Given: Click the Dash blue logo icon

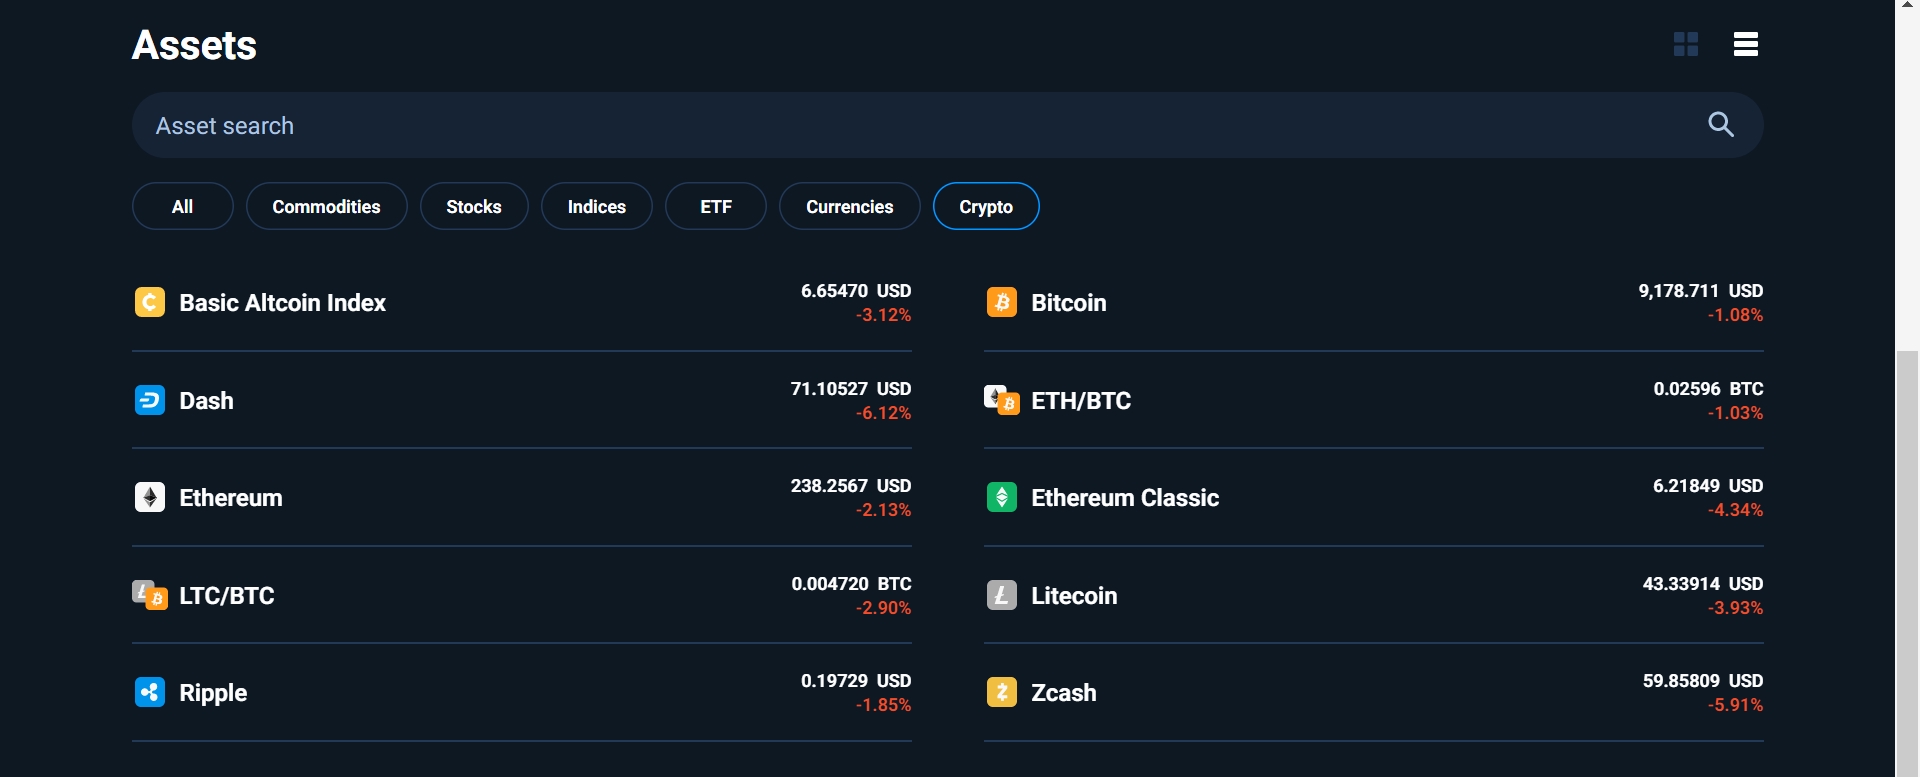Looking at the screenshot, I should pos(150,400).
